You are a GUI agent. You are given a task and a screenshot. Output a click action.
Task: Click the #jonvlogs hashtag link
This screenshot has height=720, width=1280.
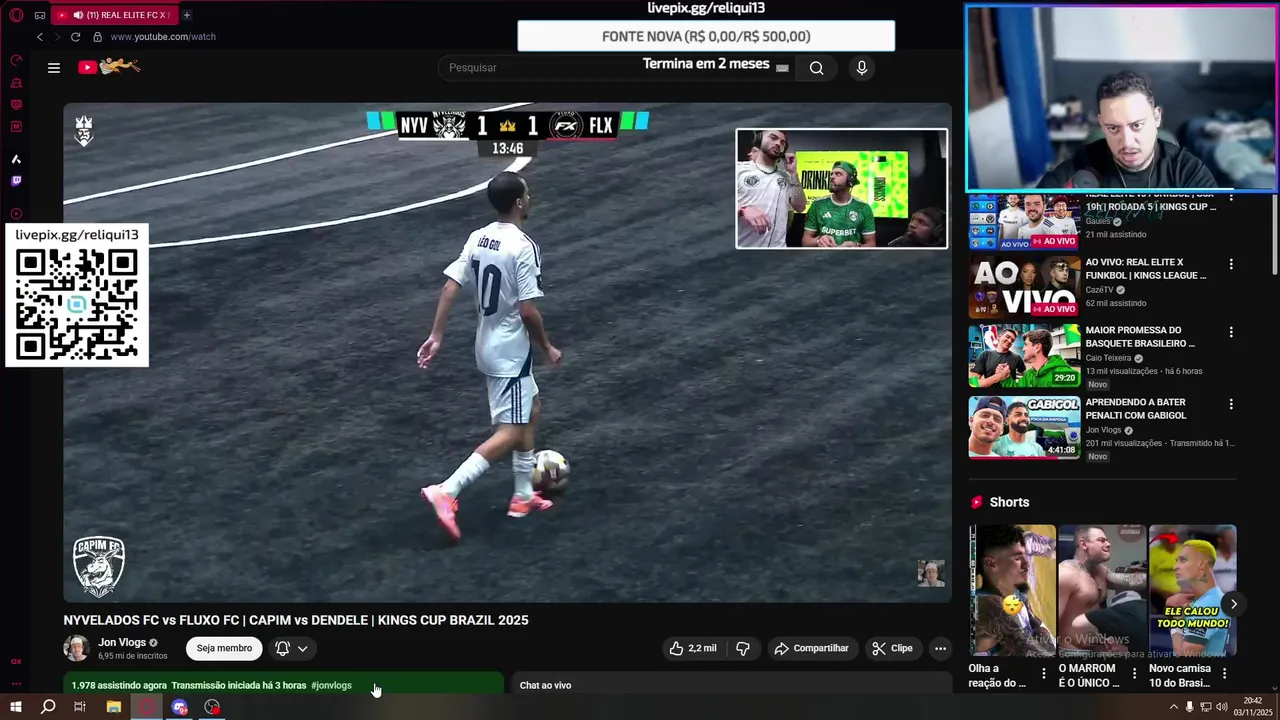tap(331, 685)
